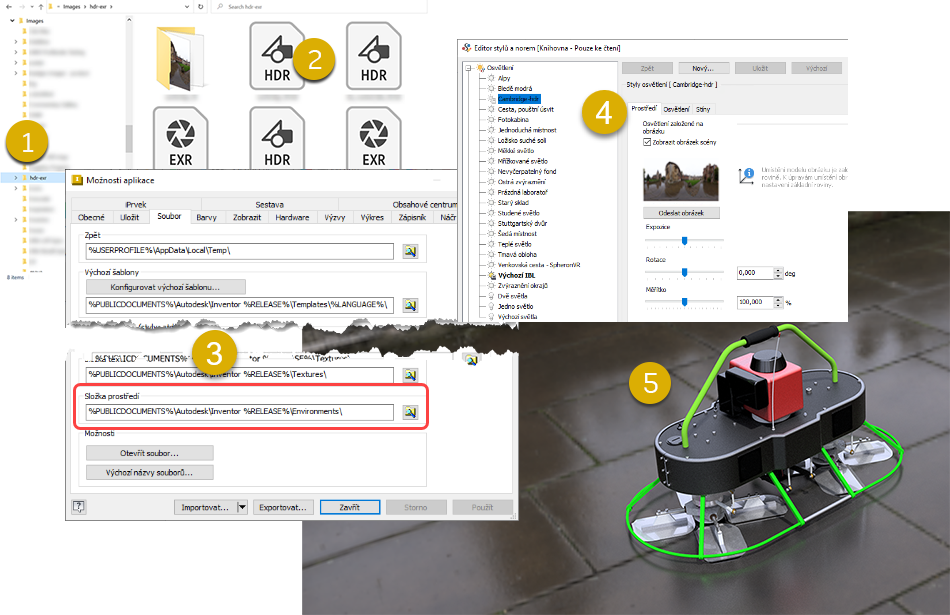Switch to the Obecné tab
This screenshot has height=615, width=950.
91,217
